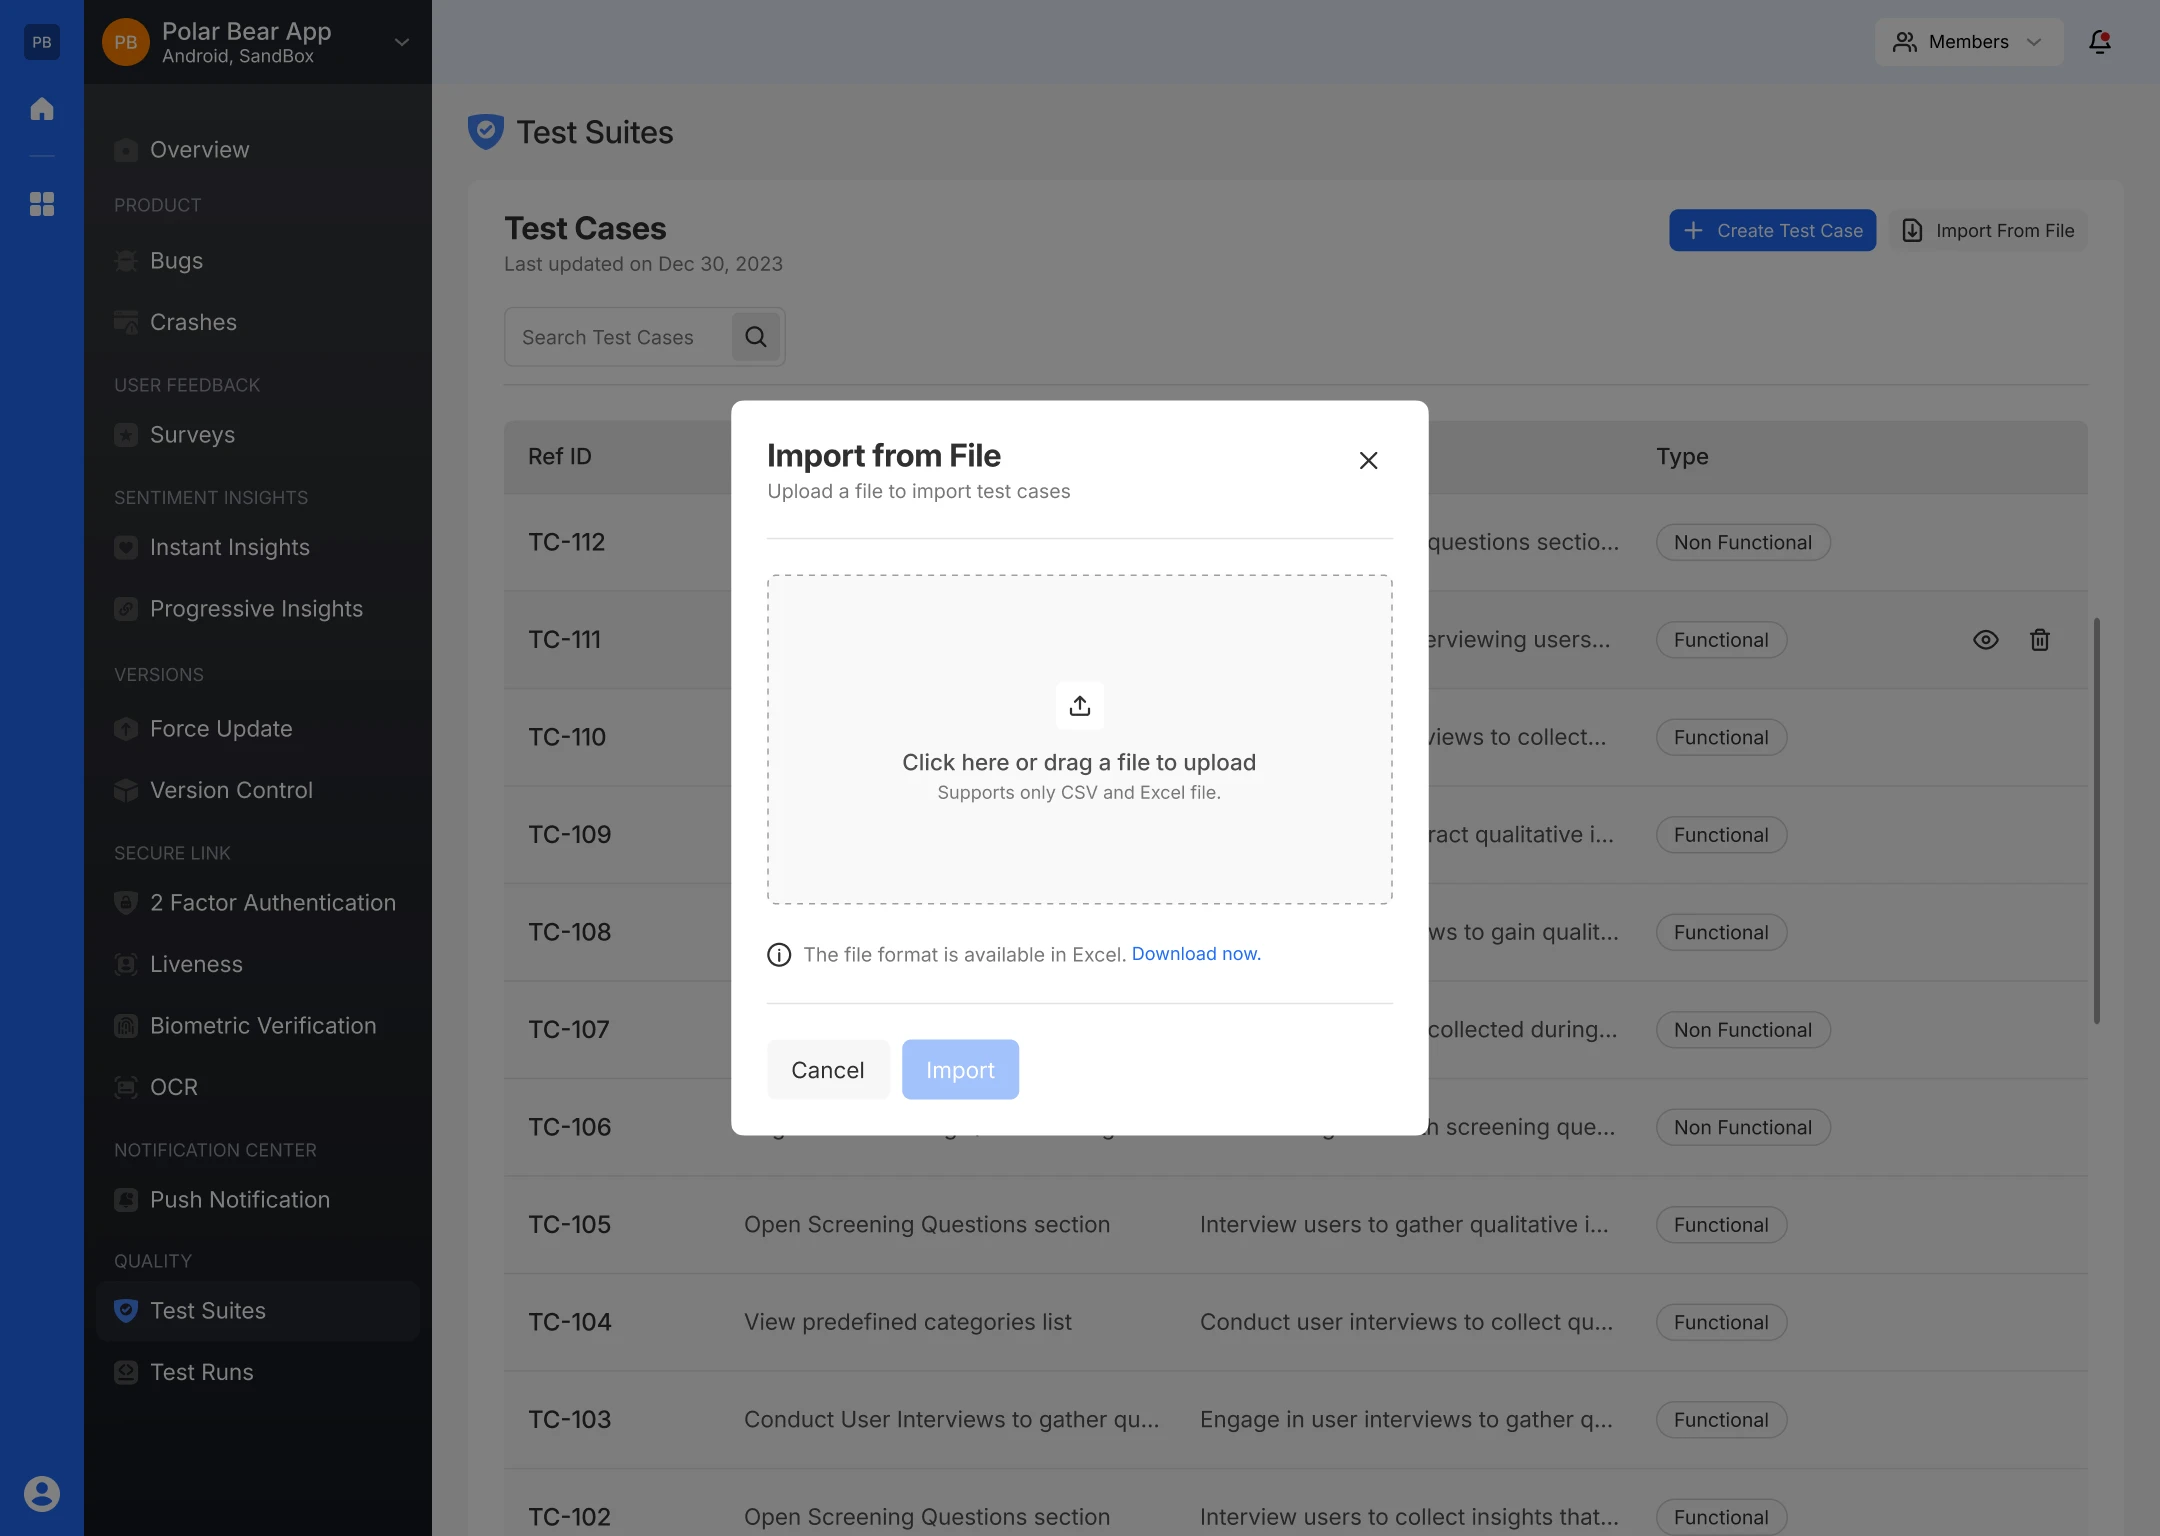
Task: Open the apps grid icon in the left rail
Action: (x=42, y=204)
